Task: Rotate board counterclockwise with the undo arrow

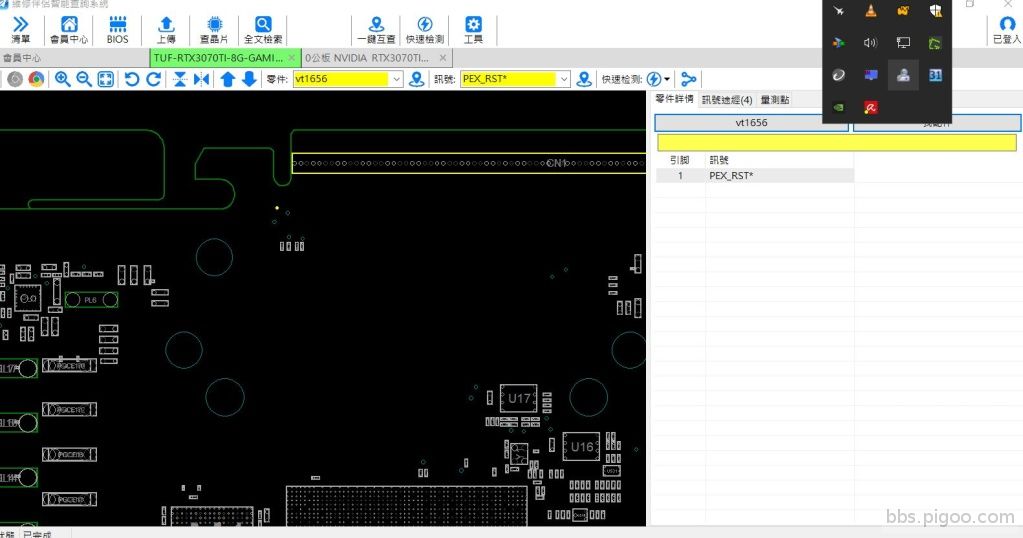Action: point(132,79)
